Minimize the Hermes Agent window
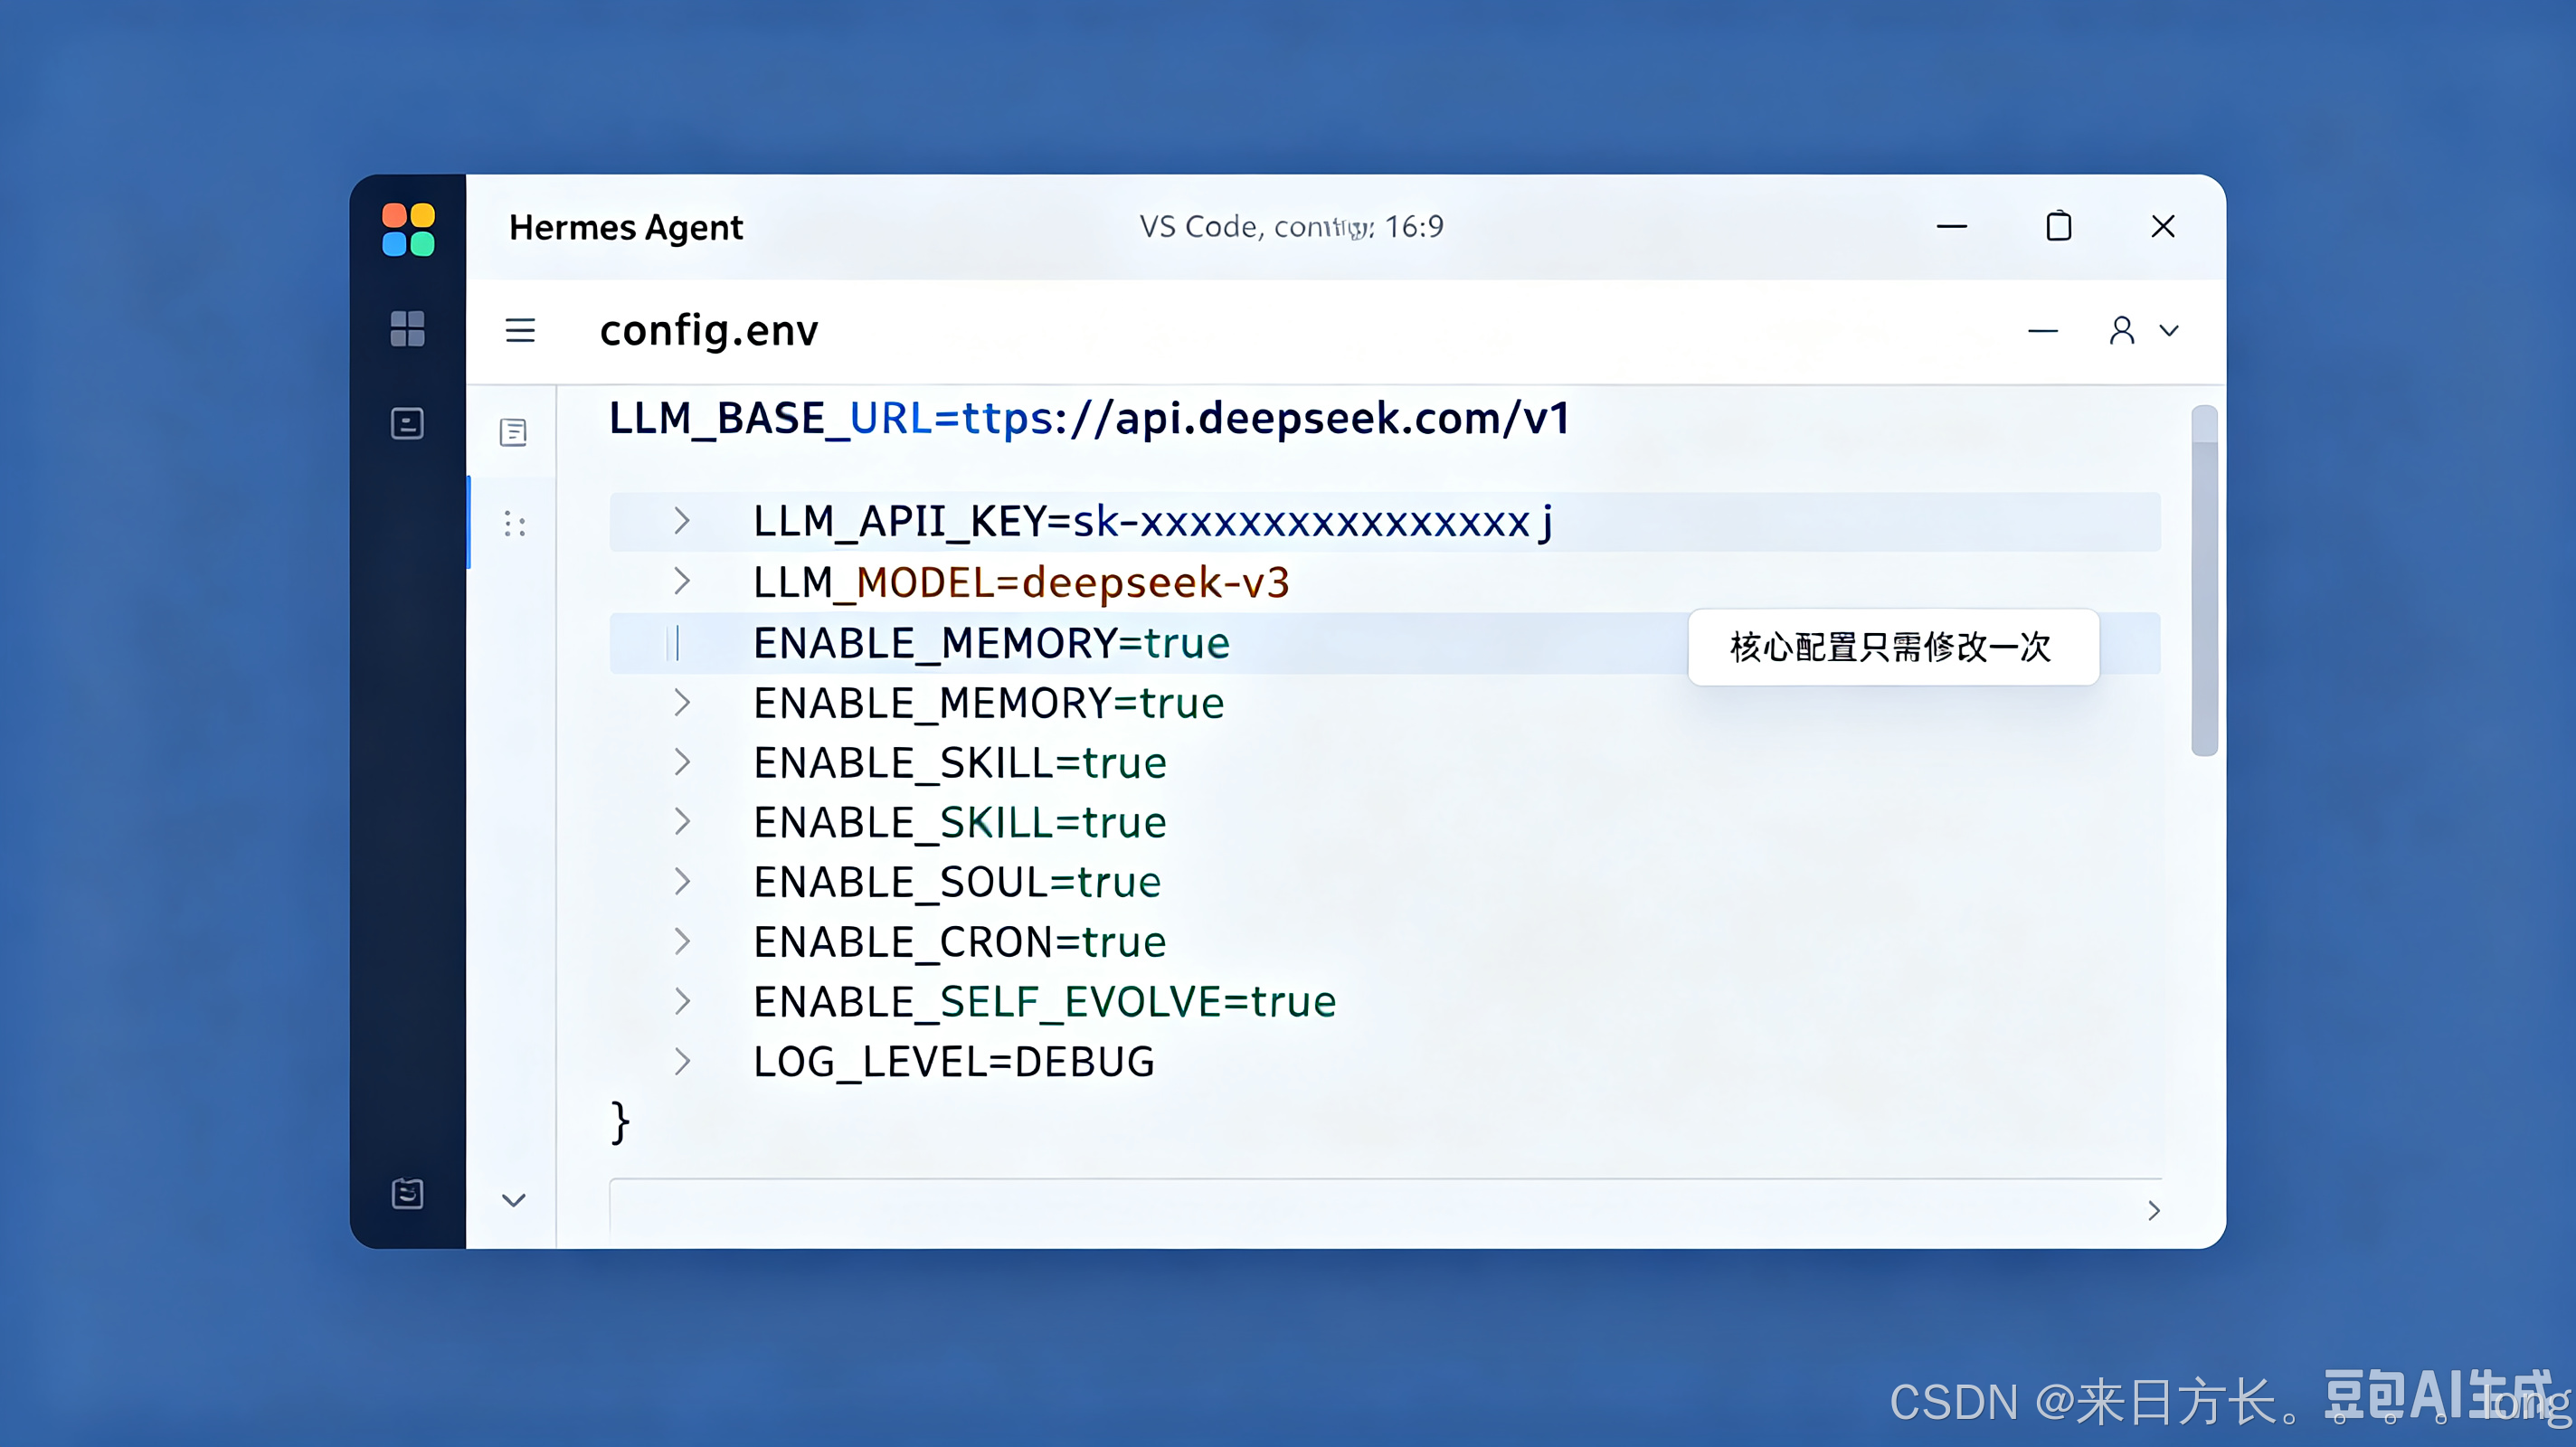The height and width of the screenshot is (1447, 2576). point(1951,227)
